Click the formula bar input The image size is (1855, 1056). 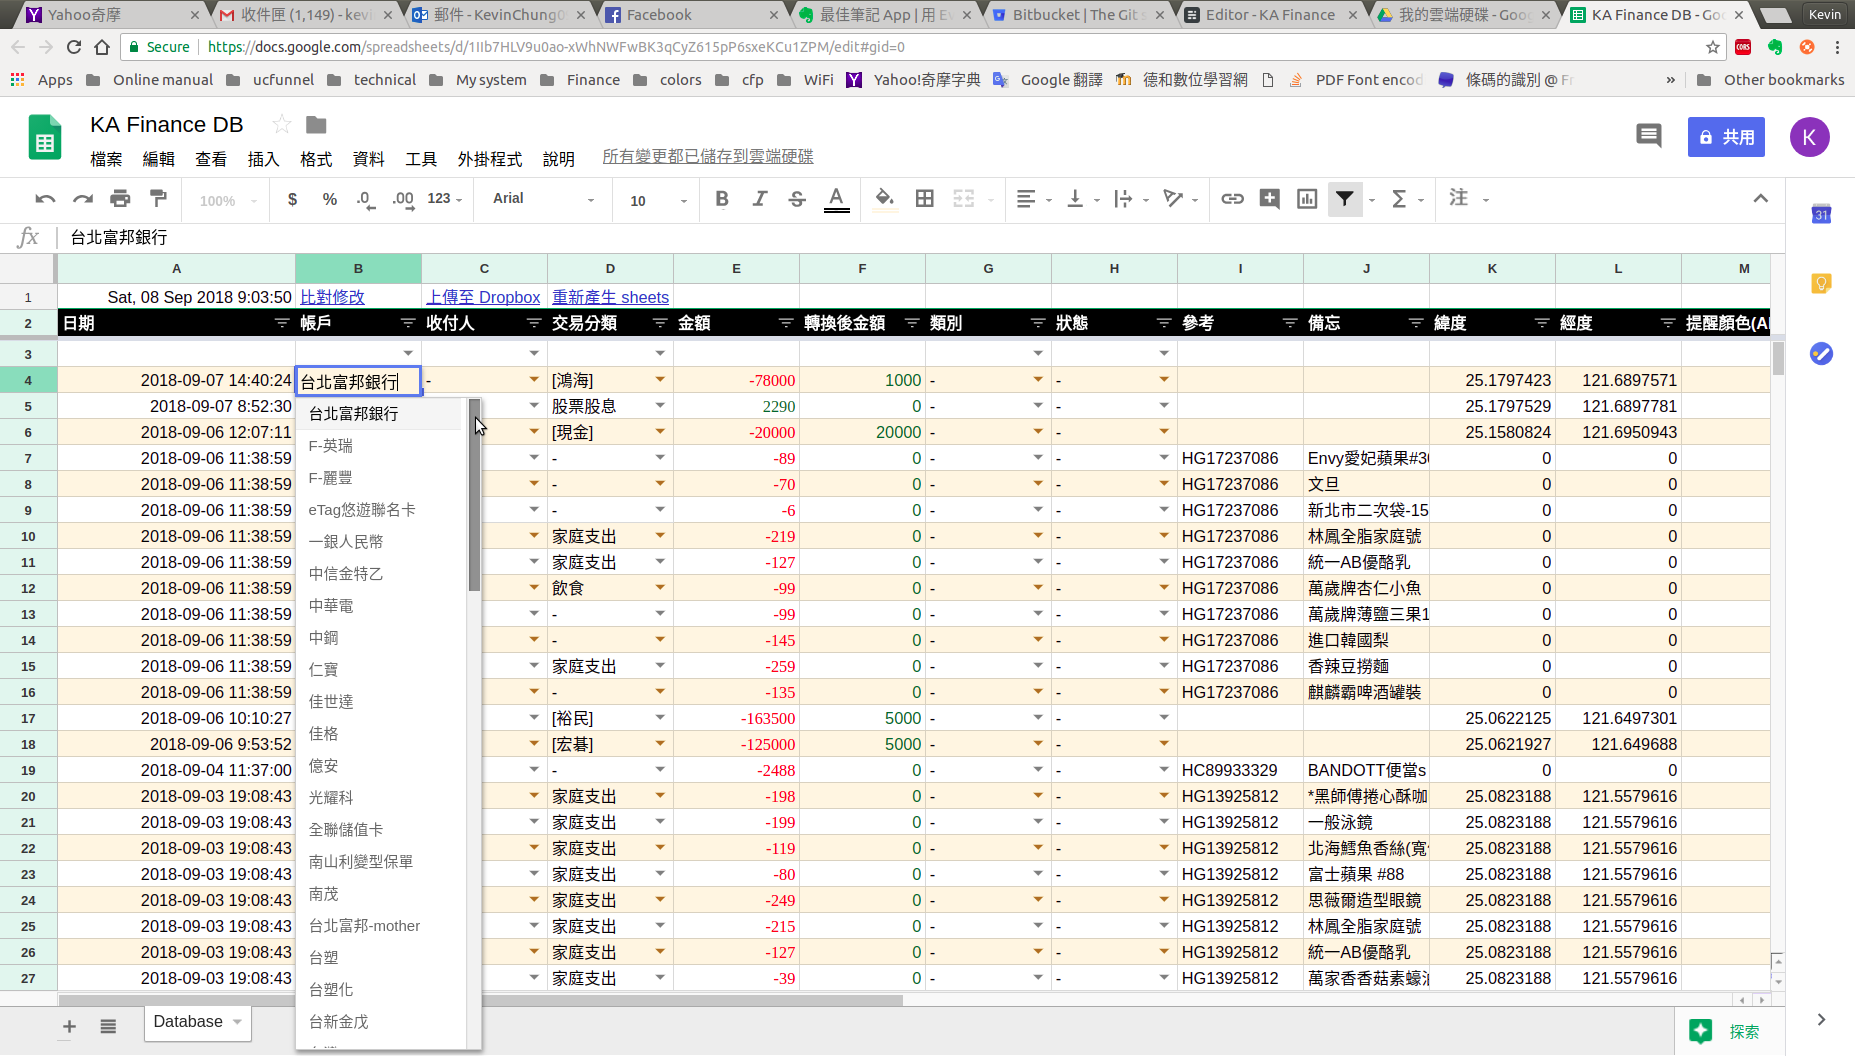point(920,237)
